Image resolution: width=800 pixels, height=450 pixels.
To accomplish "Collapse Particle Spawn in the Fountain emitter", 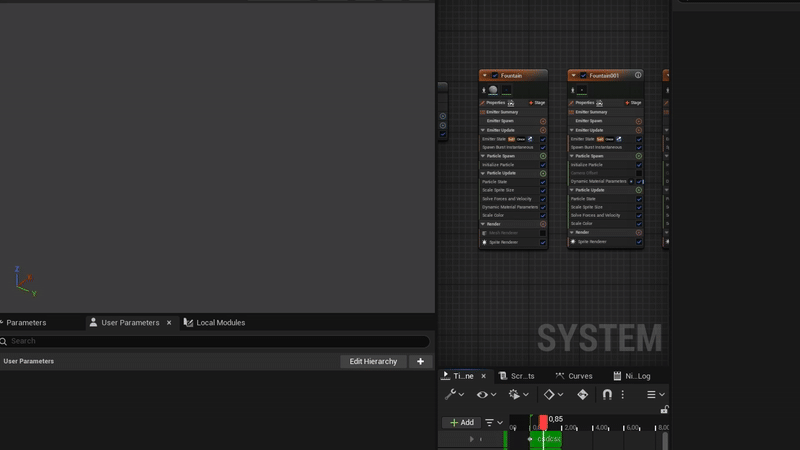I will [483, 156].
